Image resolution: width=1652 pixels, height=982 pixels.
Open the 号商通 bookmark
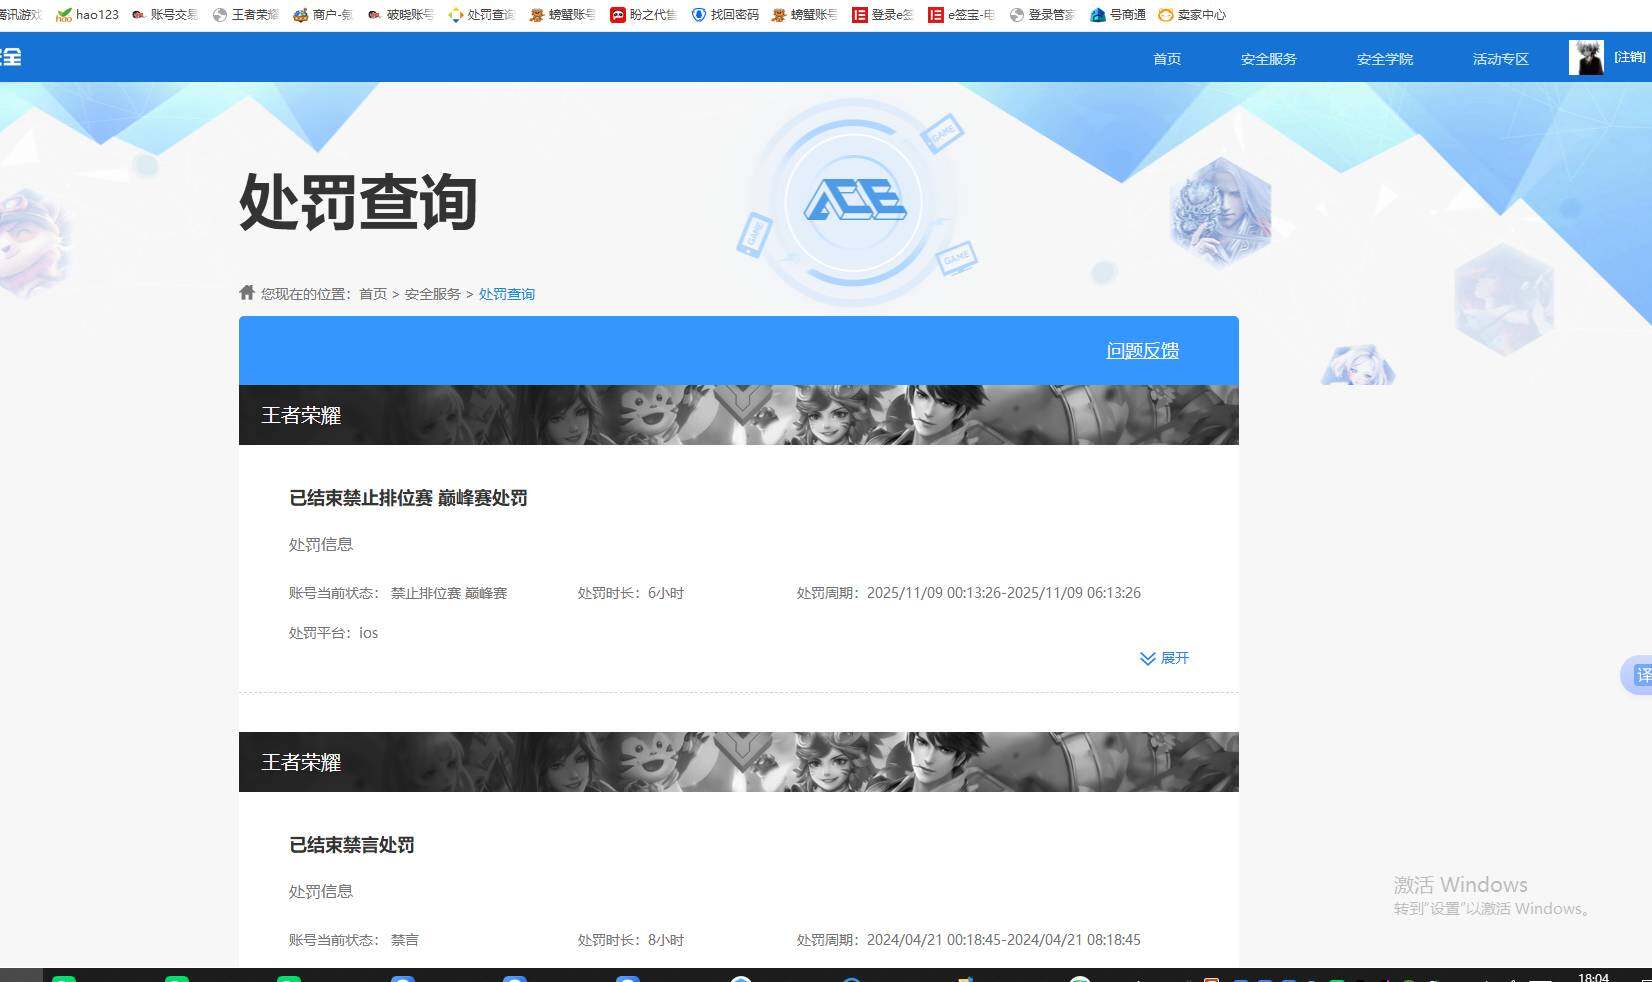(1117, 14)
